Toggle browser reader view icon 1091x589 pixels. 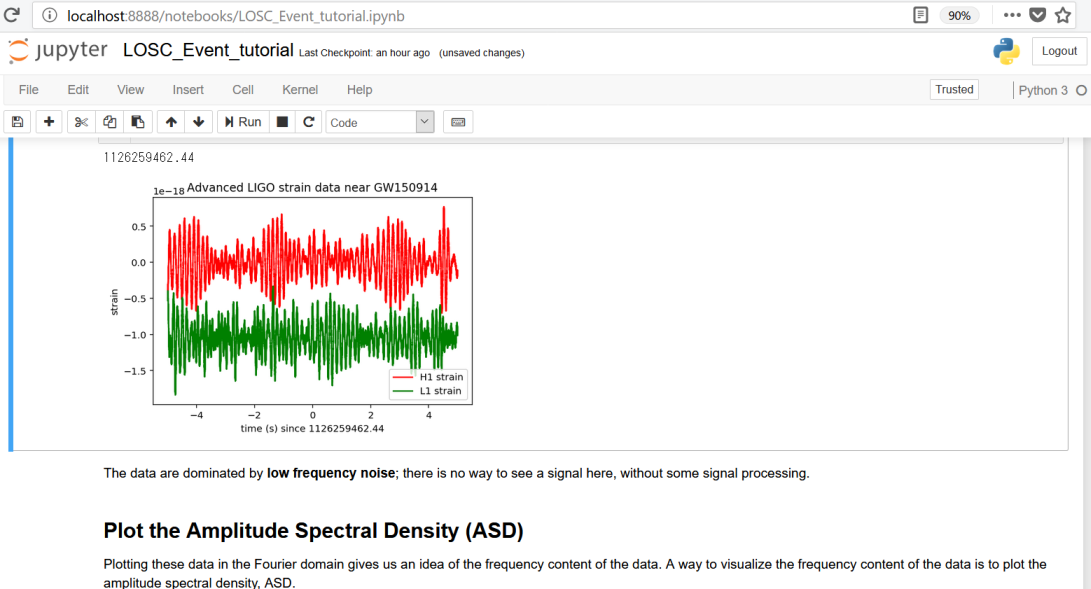coord(920,15)
